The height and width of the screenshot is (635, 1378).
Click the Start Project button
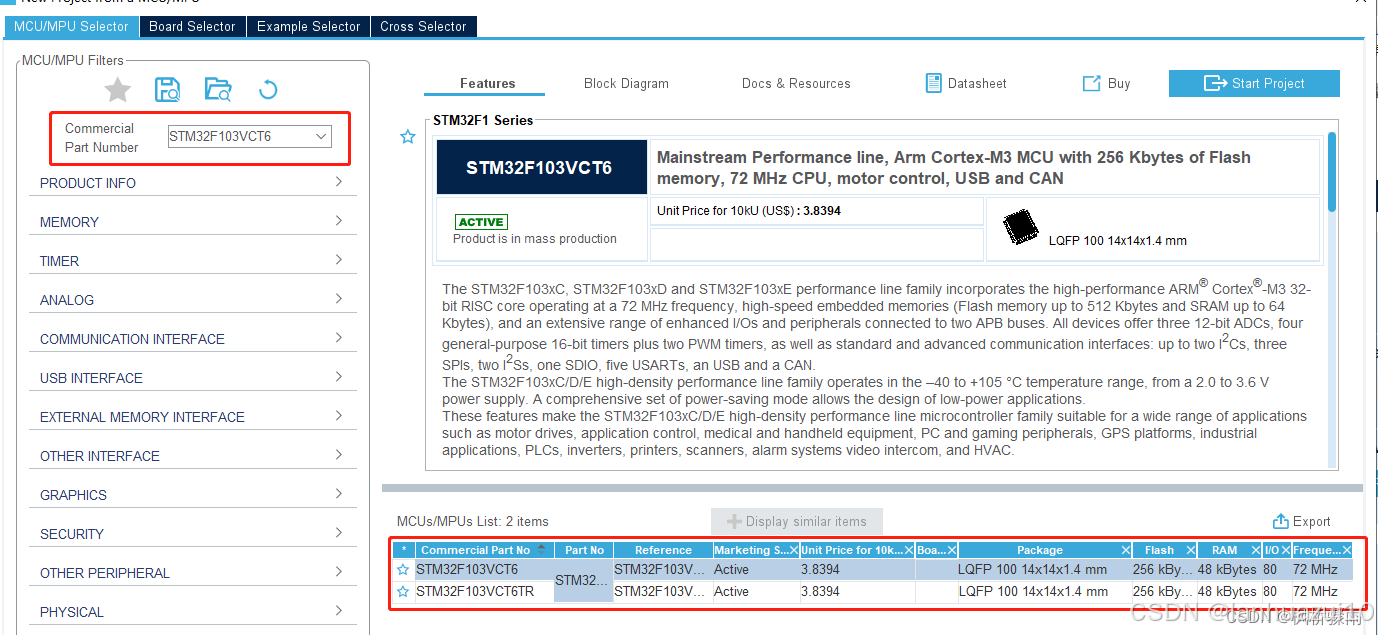point(1254,83)
